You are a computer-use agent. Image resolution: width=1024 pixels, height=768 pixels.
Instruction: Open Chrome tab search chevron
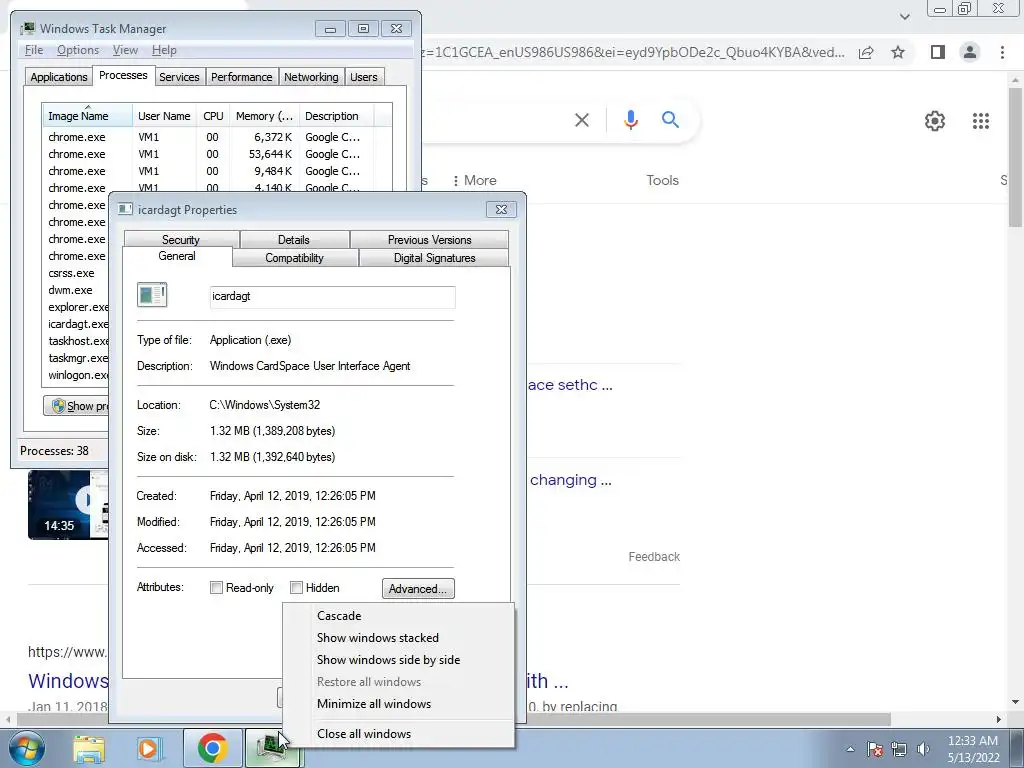tap(904, 16)
